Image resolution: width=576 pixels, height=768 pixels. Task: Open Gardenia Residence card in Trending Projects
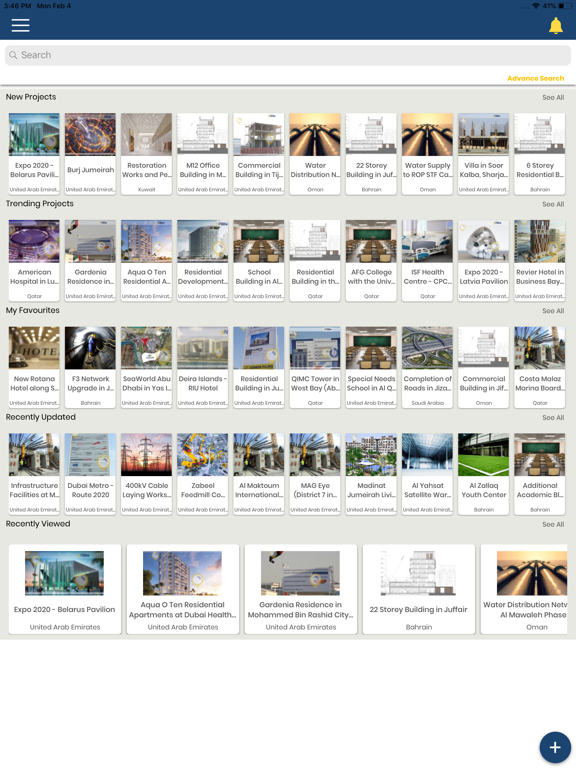tap(91, 261)
